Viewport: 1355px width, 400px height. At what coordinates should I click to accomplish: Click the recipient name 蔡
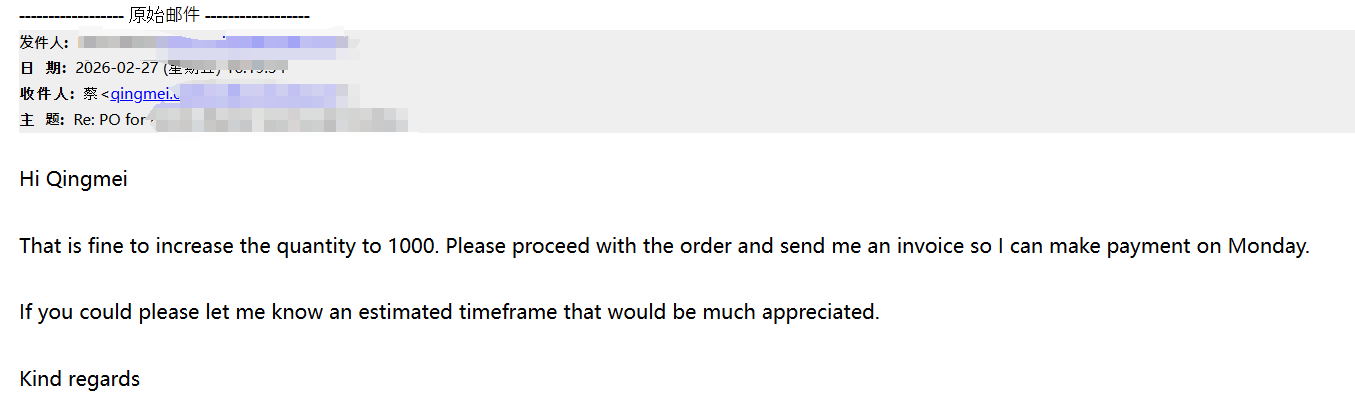pyautogui.click(x=90, y=94)
